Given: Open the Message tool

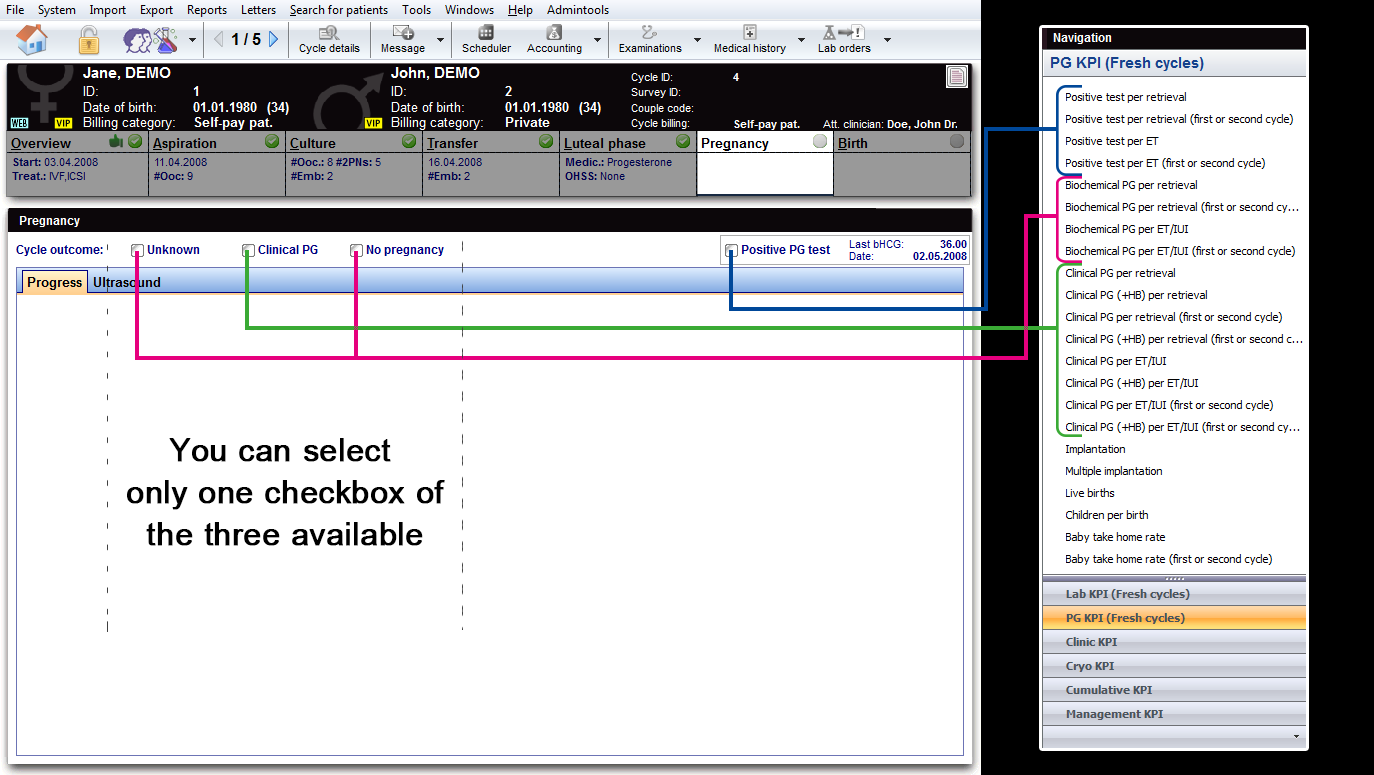Looking at the screenshot, I should (x=403, y=40).
